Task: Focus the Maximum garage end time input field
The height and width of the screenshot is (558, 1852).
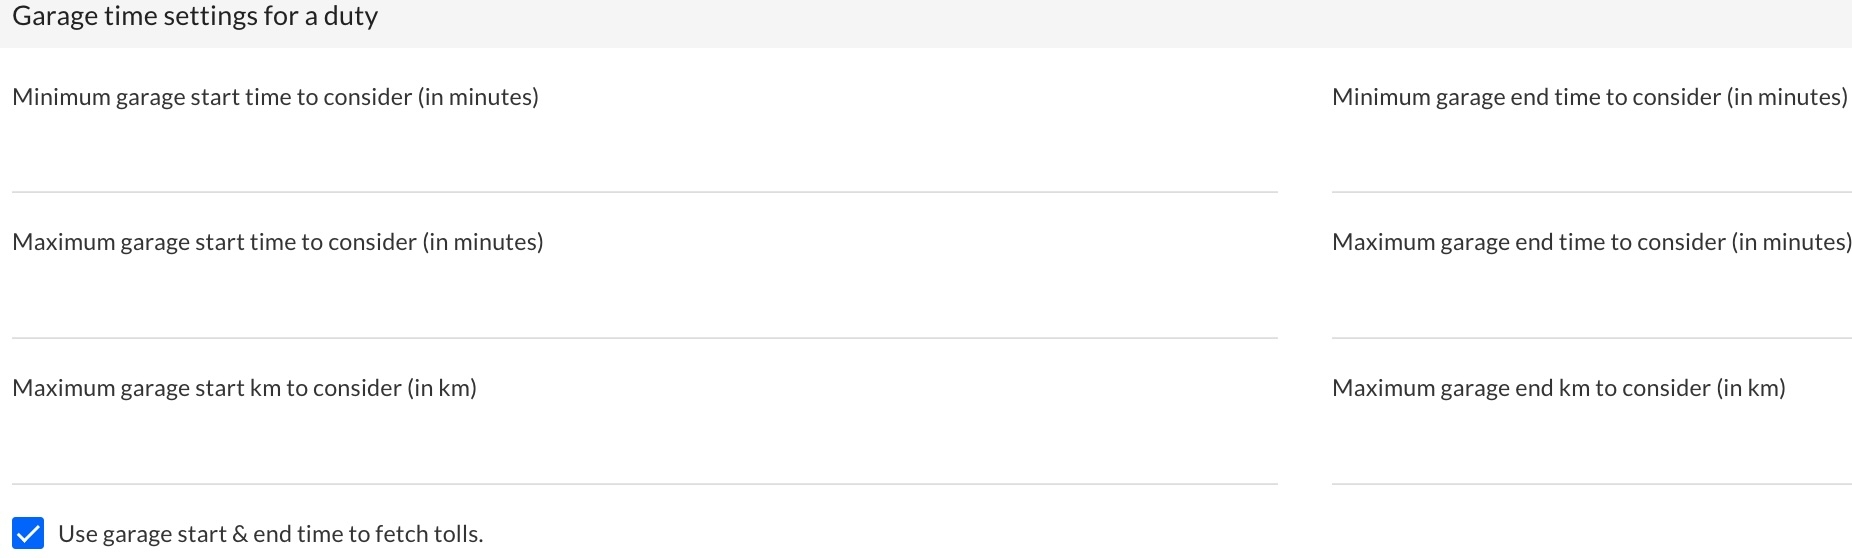Action: point(1592,302)
